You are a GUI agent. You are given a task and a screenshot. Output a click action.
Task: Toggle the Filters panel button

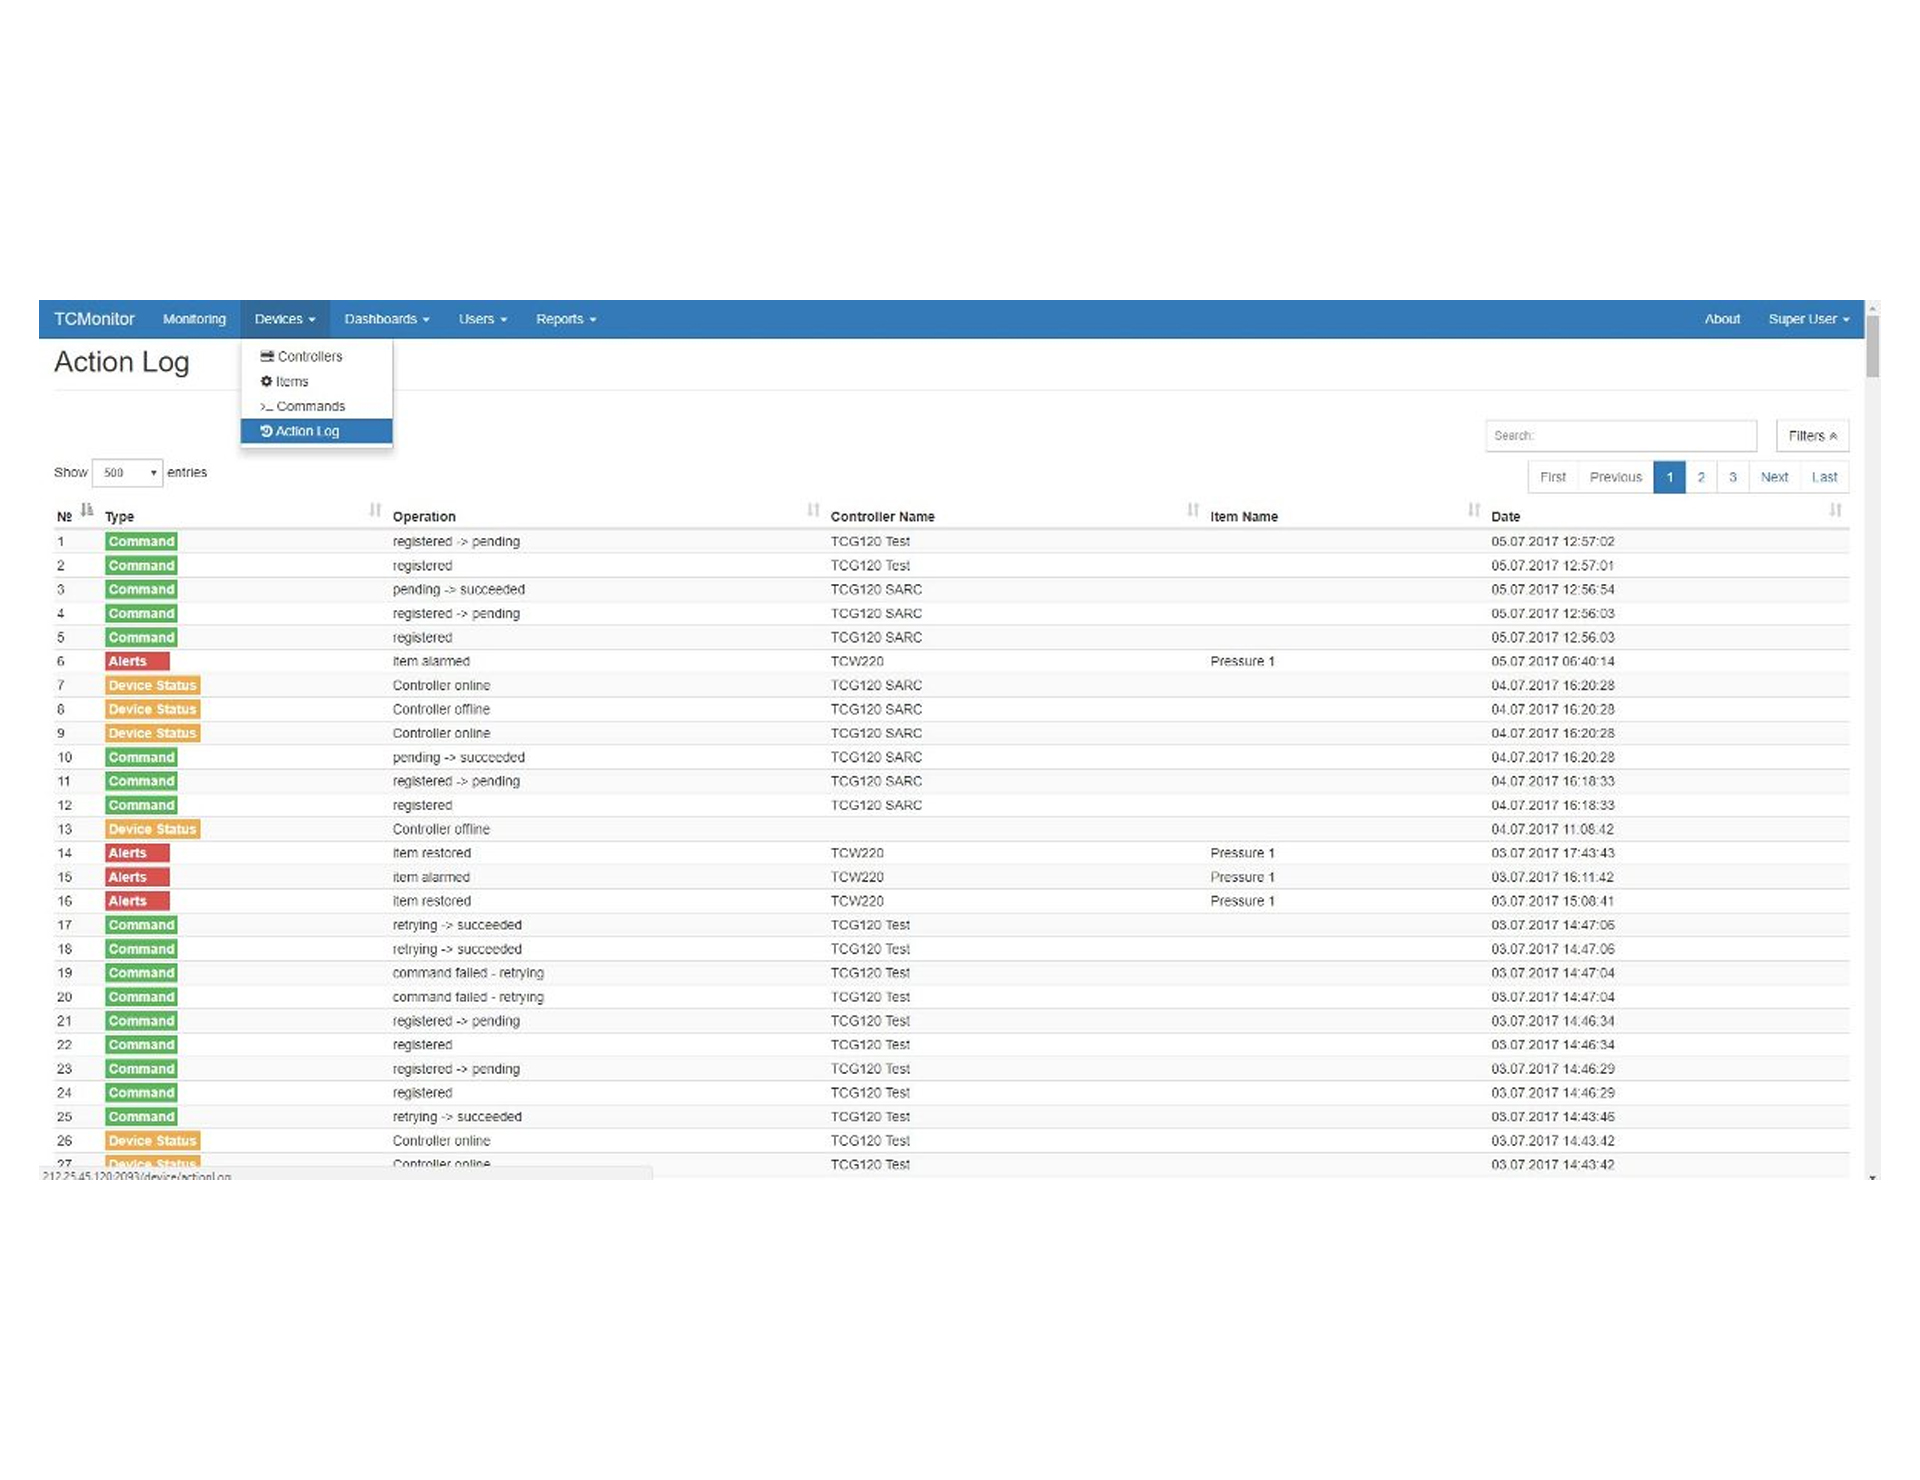pyautogui.click(x=1811, y=436)
